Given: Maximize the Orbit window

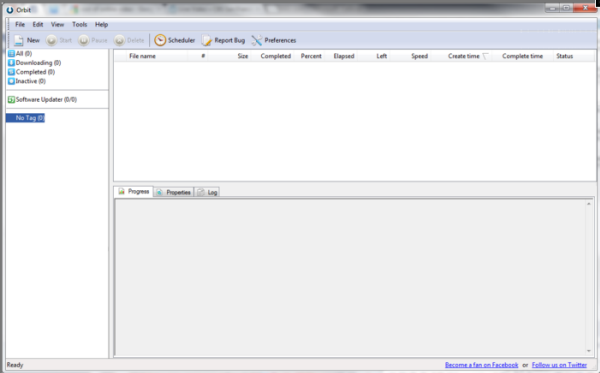Looking at the screenshot, I should coord(566,8).
